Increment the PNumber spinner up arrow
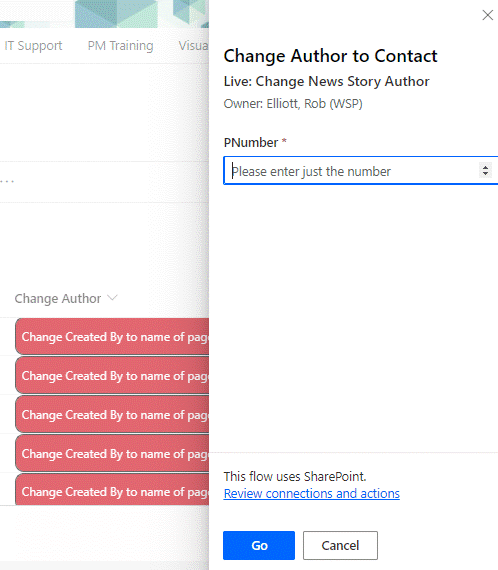 pos(485,167)
